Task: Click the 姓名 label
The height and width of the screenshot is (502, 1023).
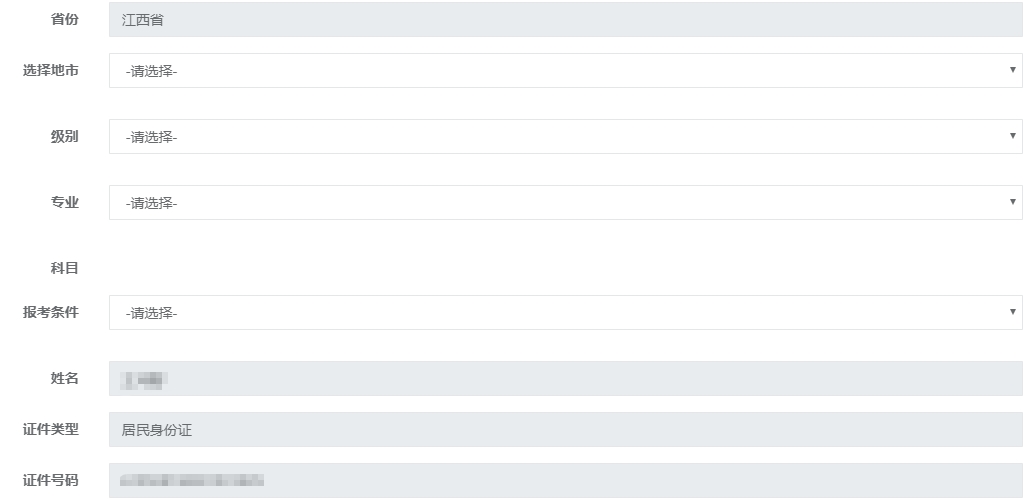Action: pos(64,379)
